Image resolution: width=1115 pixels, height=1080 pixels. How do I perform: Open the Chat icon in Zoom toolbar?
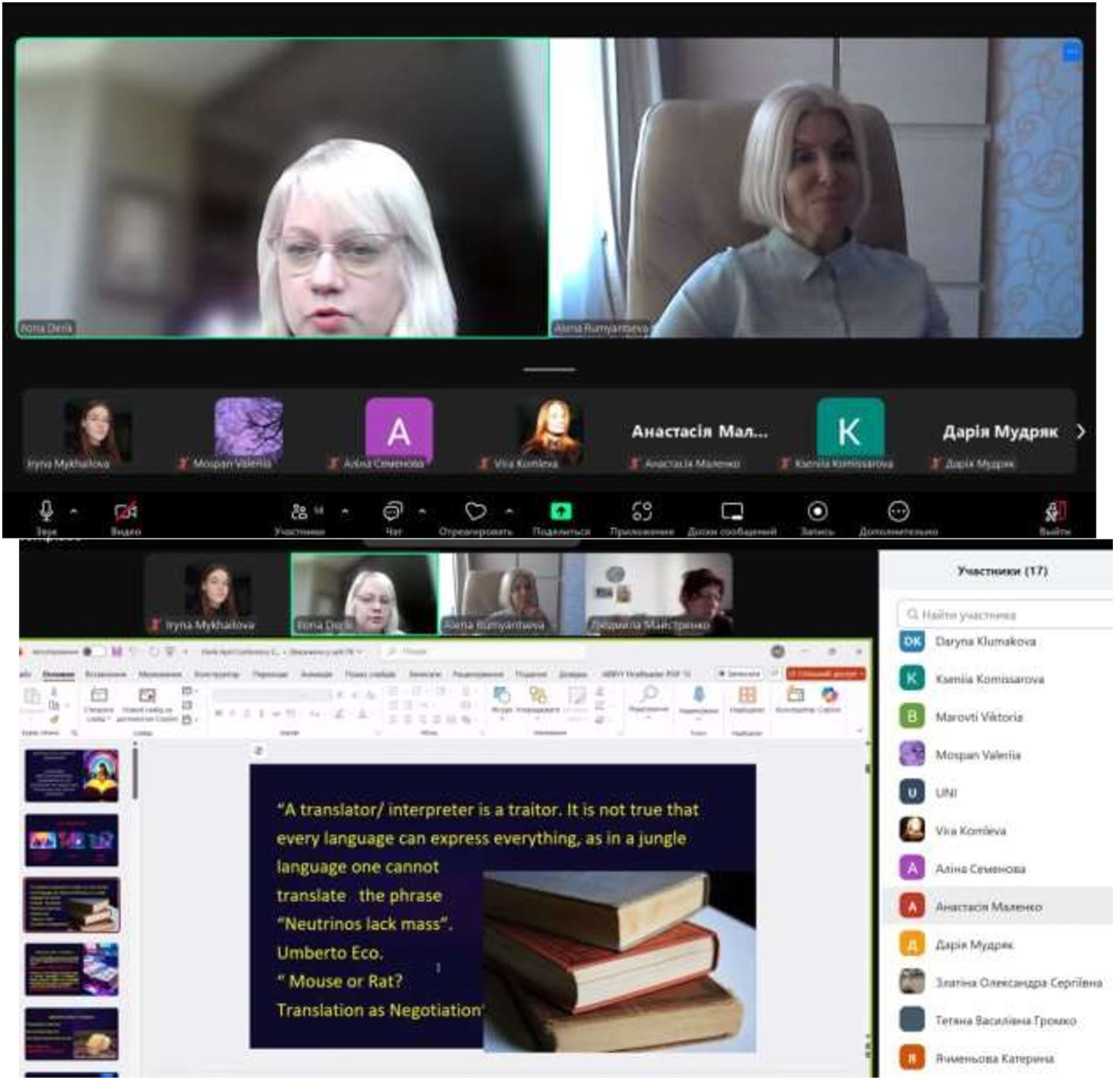[393, 511]
